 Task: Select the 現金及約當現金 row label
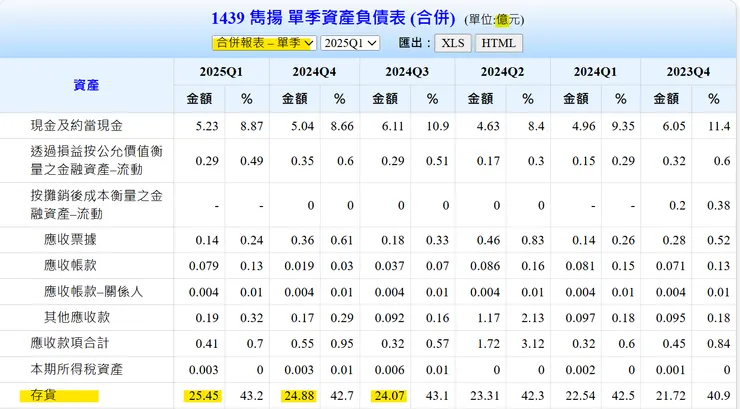pos(76,125)
